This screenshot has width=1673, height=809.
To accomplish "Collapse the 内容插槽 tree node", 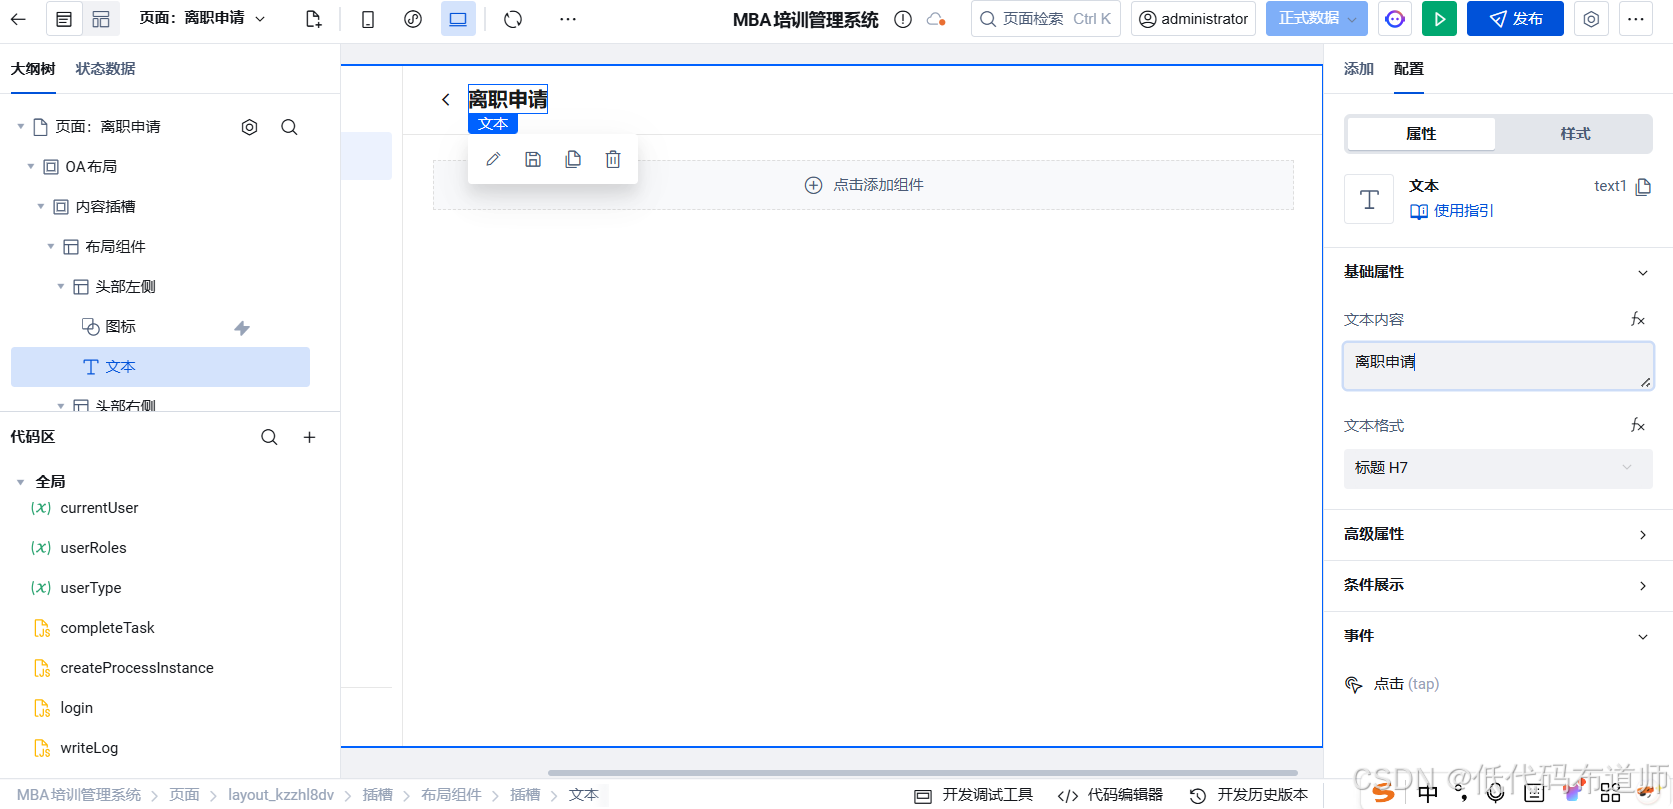I will (x=40, y=207).
